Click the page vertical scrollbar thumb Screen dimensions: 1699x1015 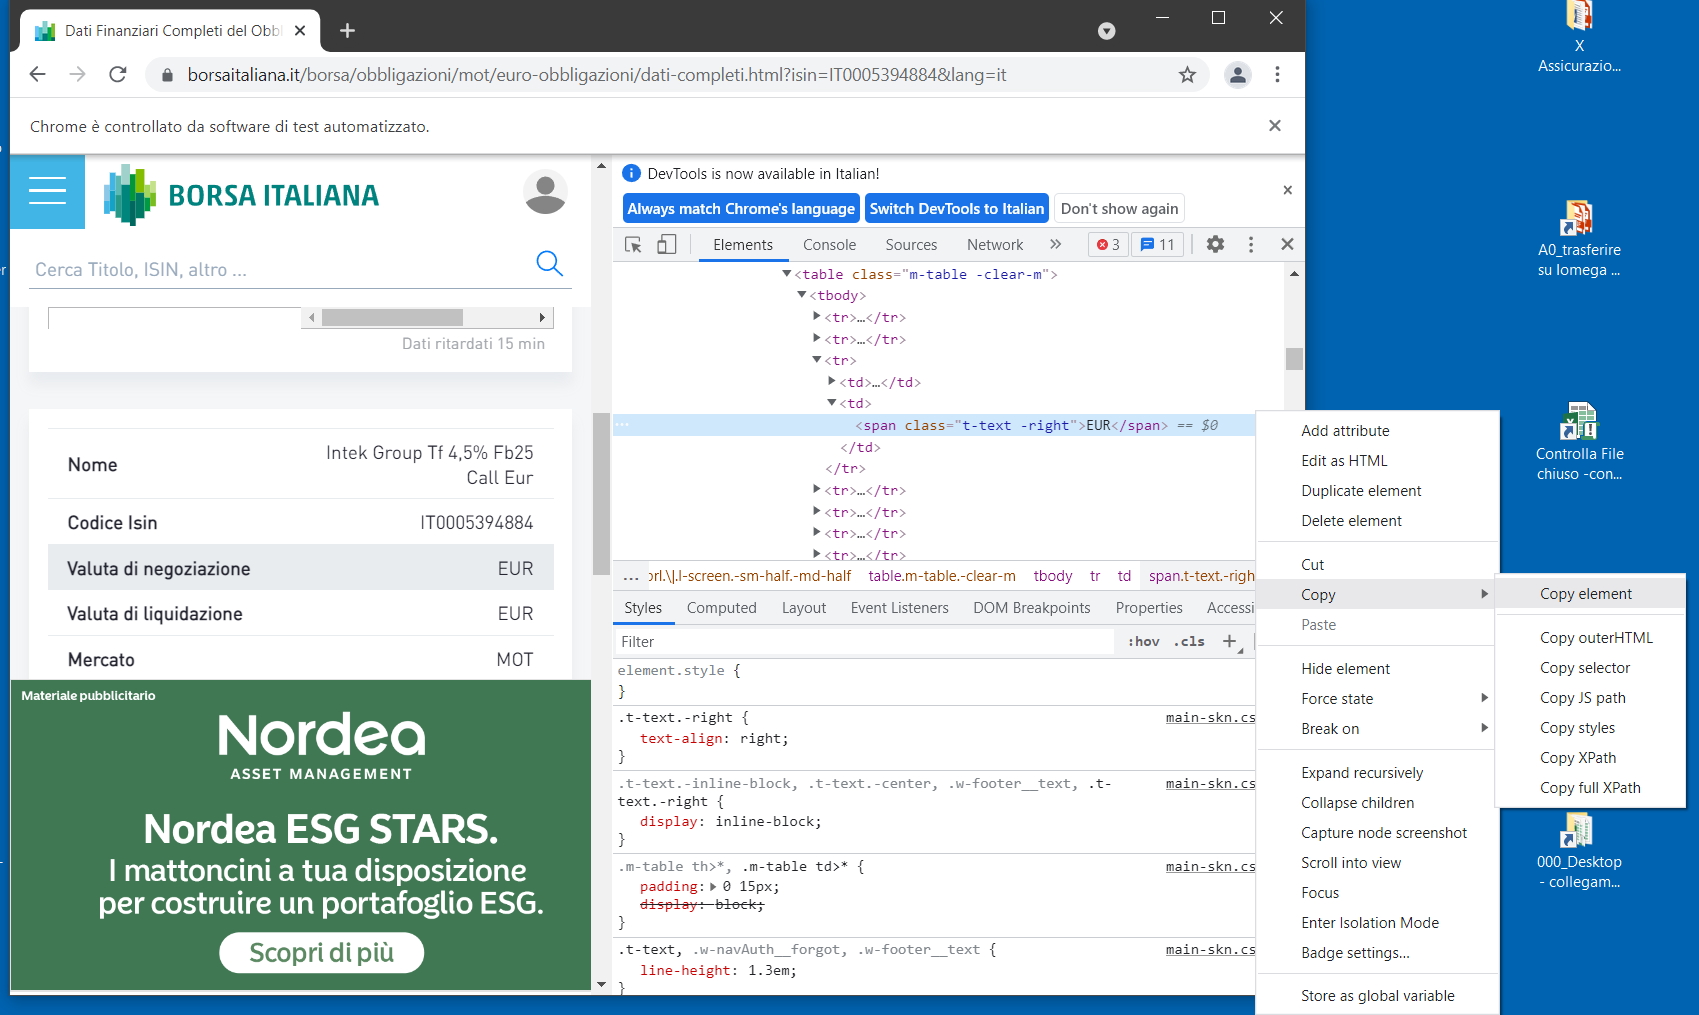point(601,494)
